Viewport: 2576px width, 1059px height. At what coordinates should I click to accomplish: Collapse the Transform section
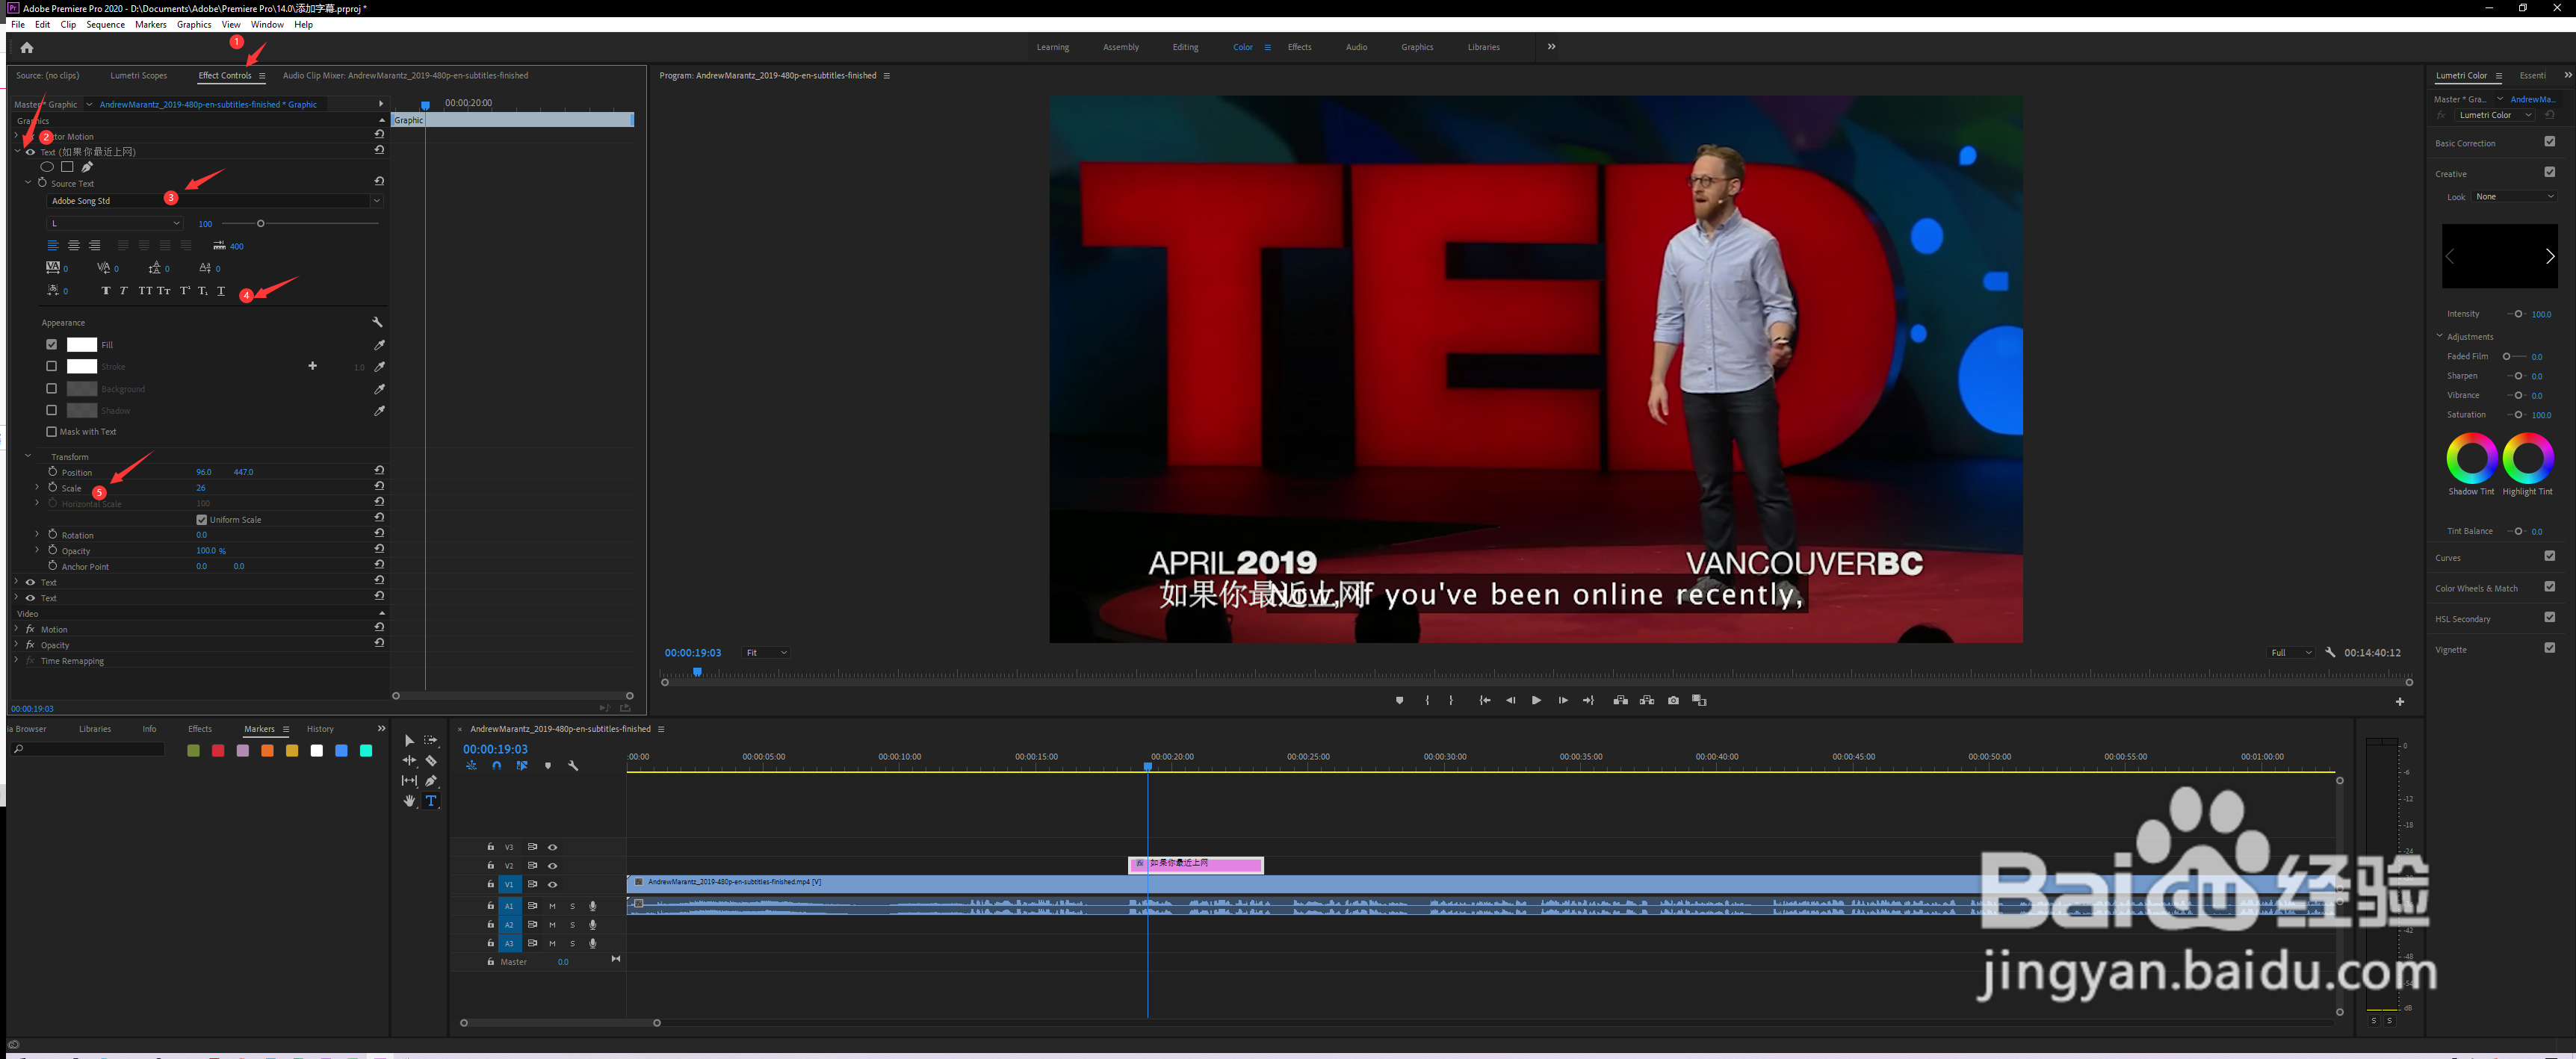click(x=28, y=456)
